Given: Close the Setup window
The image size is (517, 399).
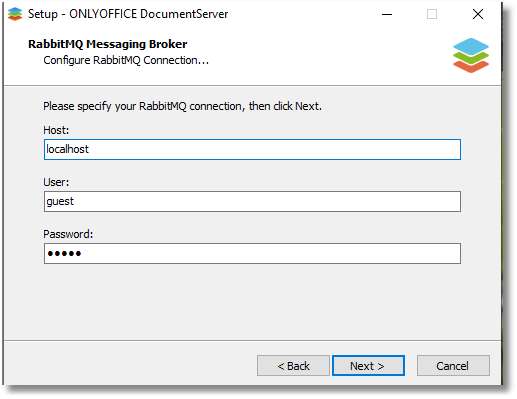Looking at the screenshot, I should (x=478, y=14).
